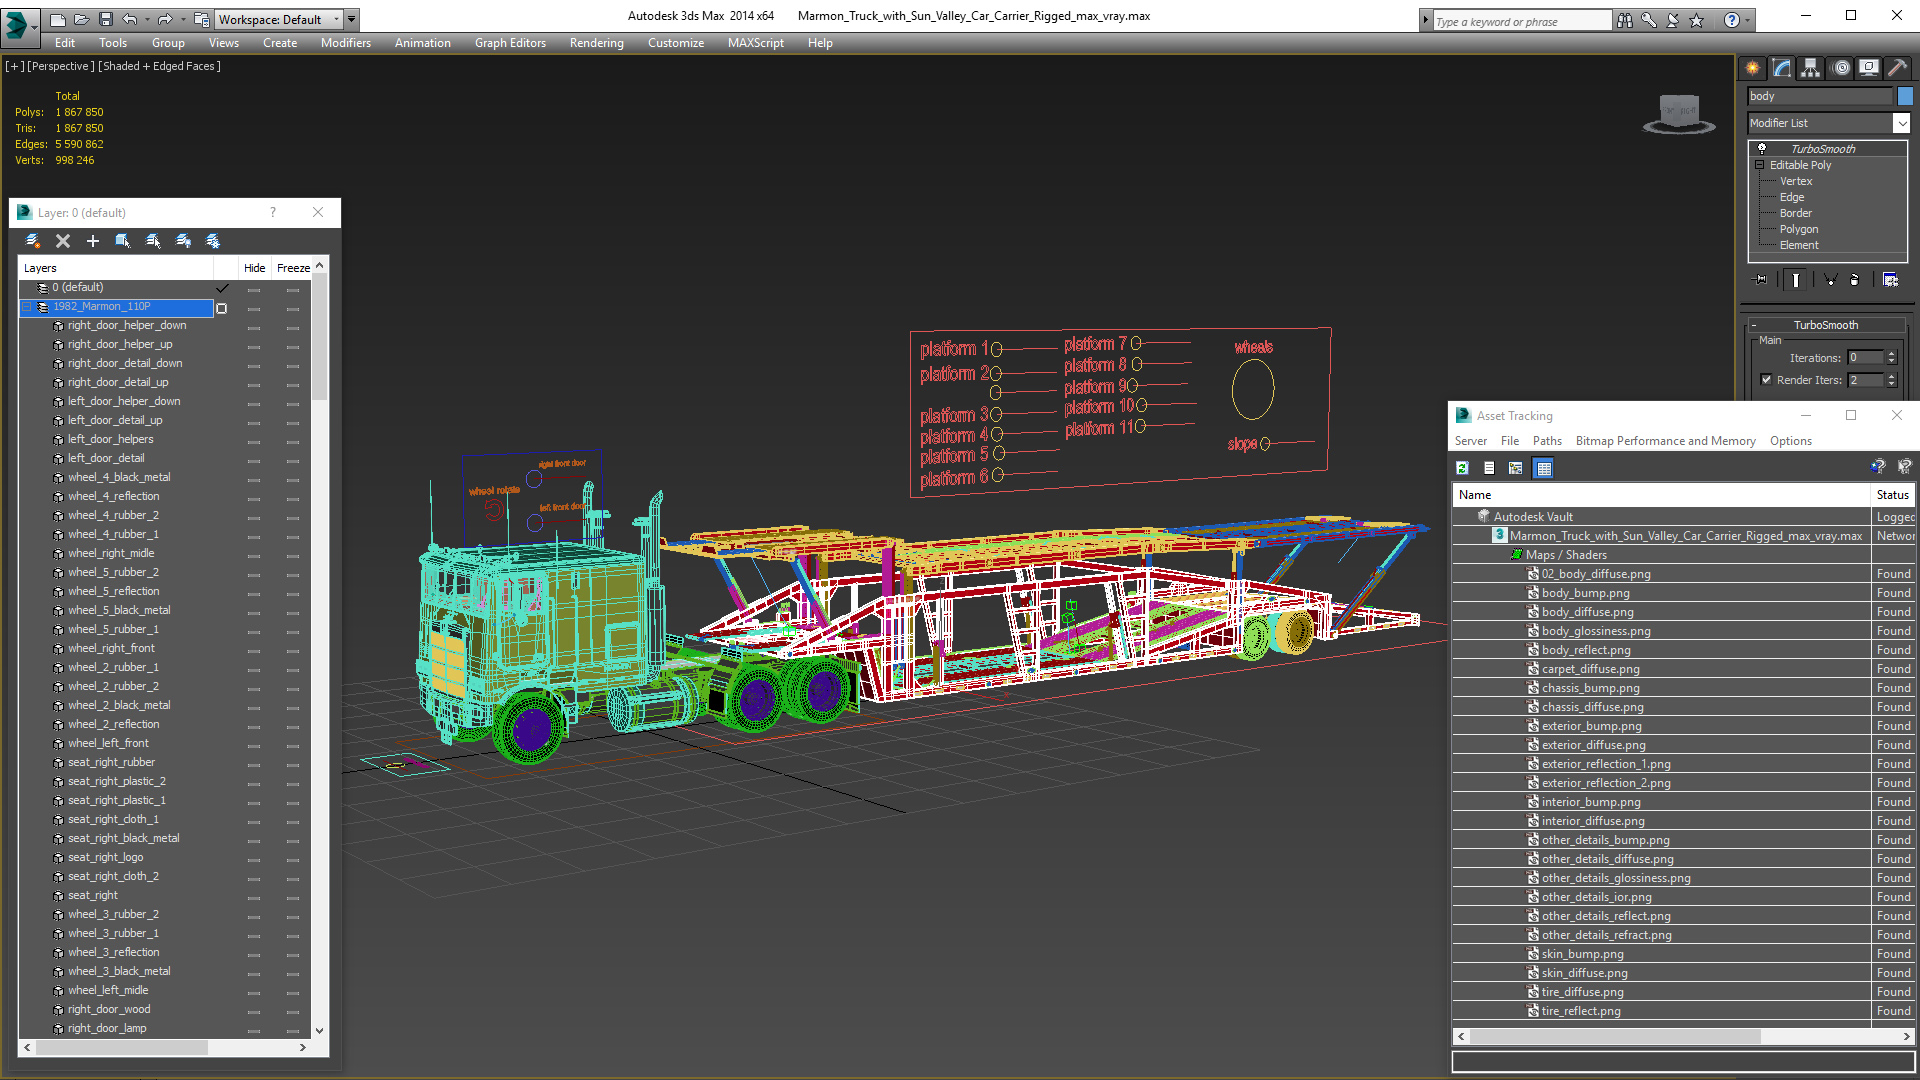This screenshot has width=1920, height=1080.
Task: Click the Hide column header
Action: [x=254, y=268]
